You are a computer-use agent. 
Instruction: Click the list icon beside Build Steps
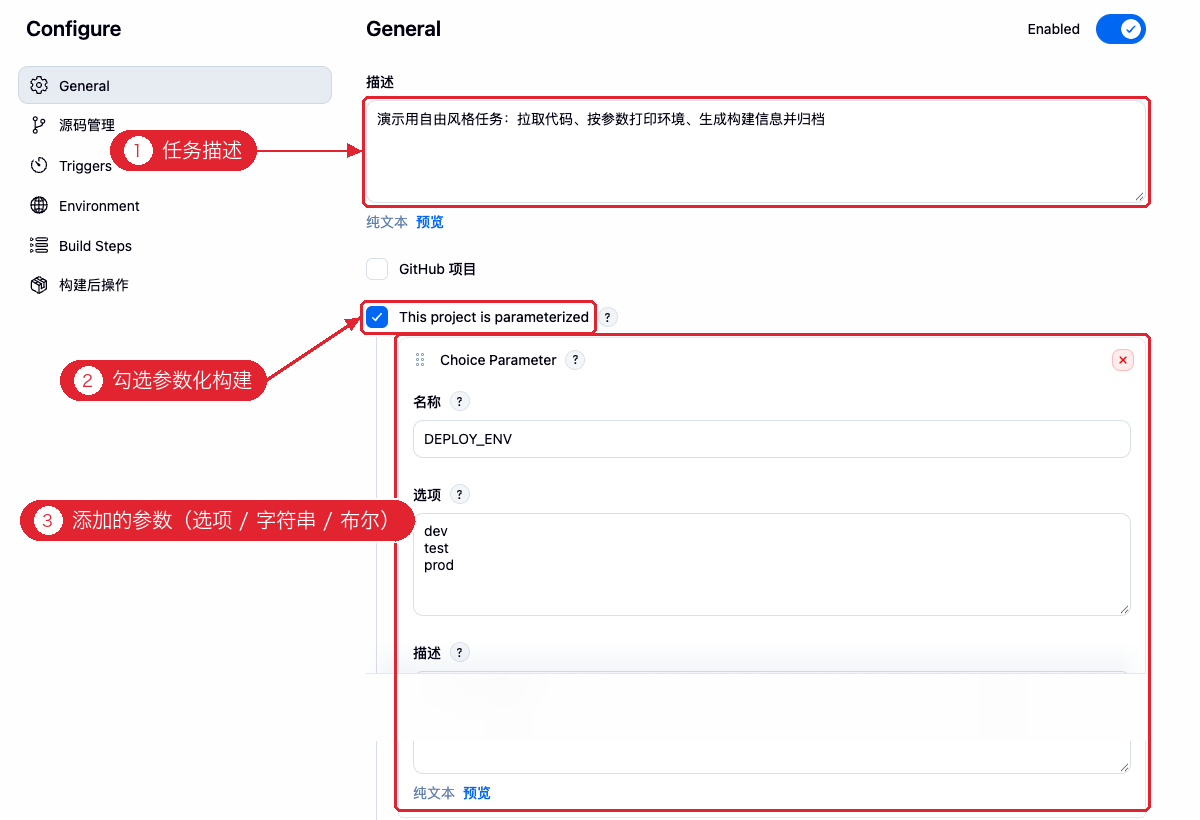pos(39,245)
